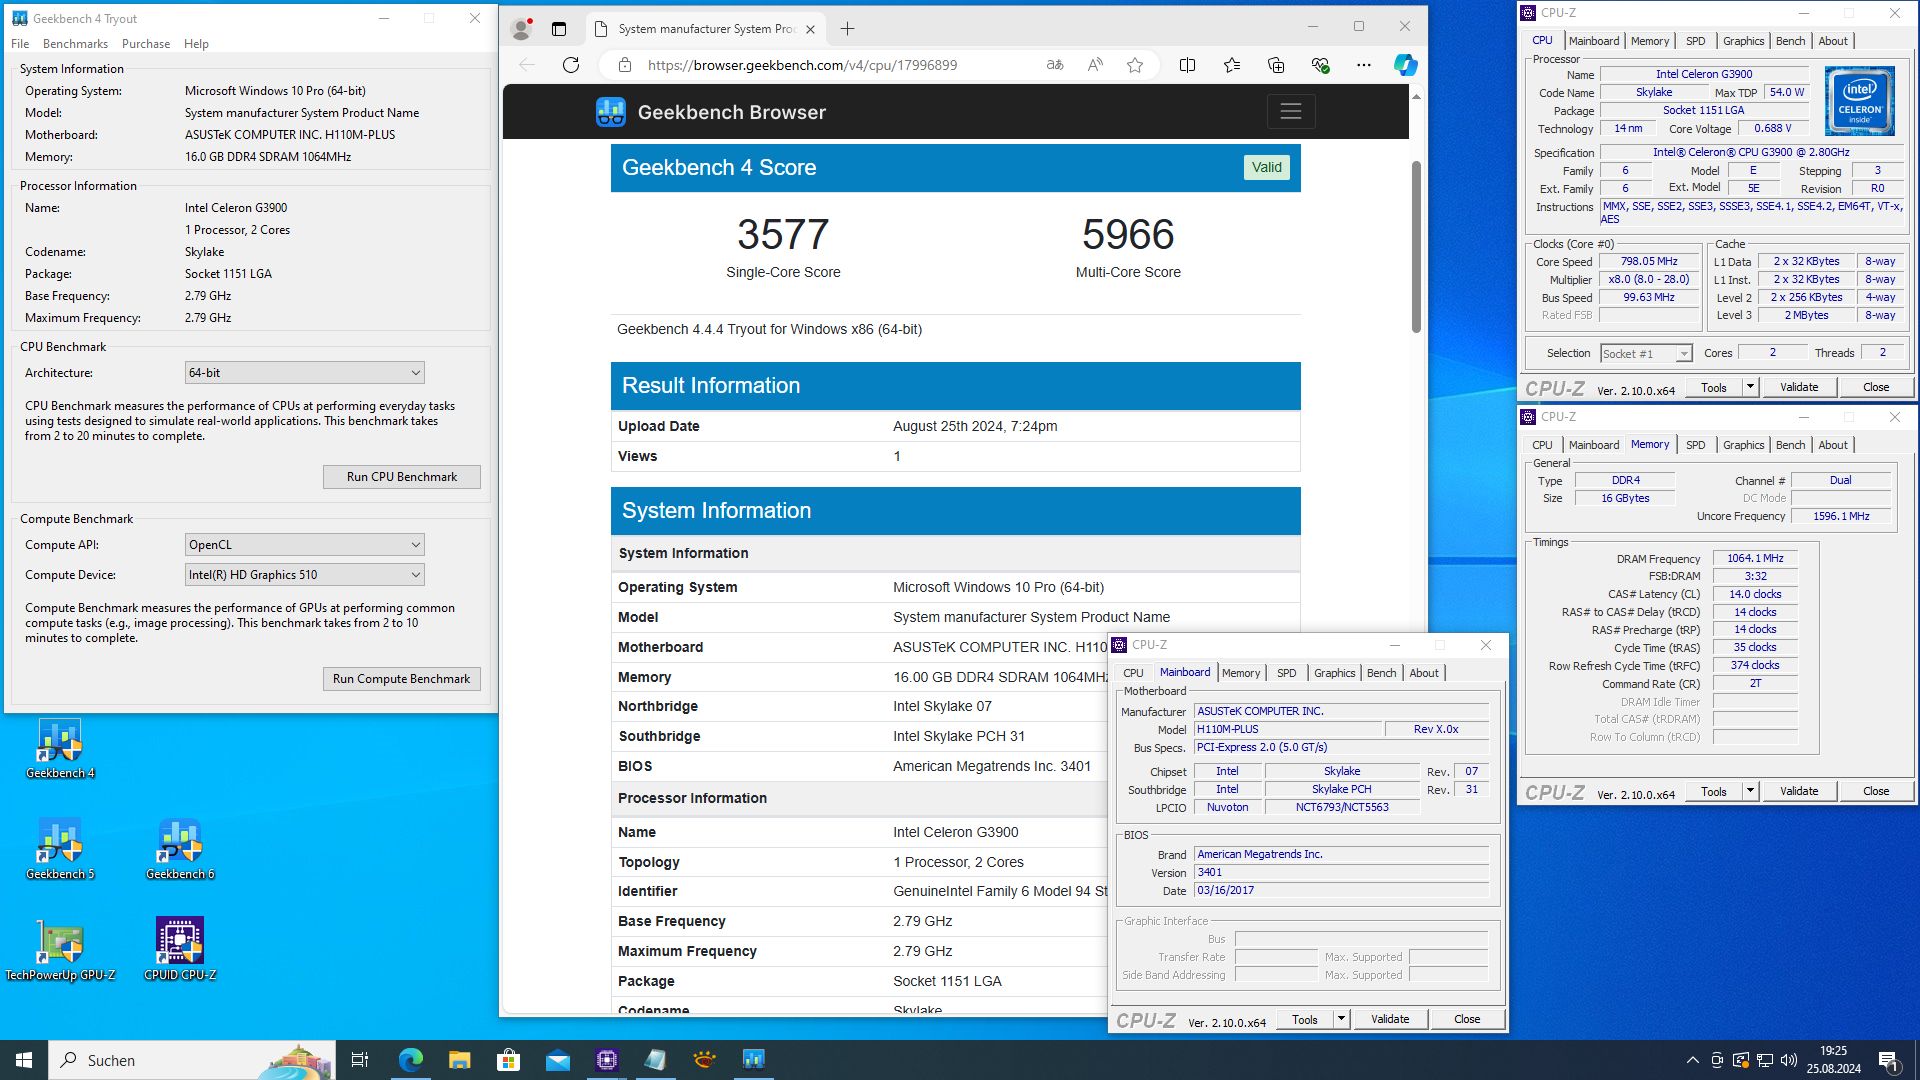Open Windows Start menu
1920x1080 pixels.
pyautogui.click(x=24, y=1060)
